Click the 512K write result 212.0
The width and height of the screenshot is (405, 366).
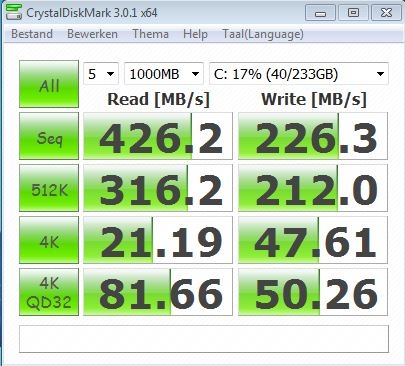coord(313,188)
